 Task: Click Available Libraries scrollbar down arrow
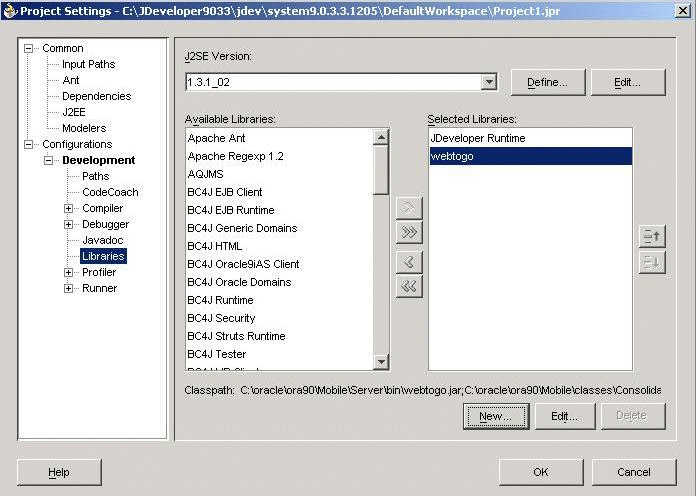tap(381, 361)
